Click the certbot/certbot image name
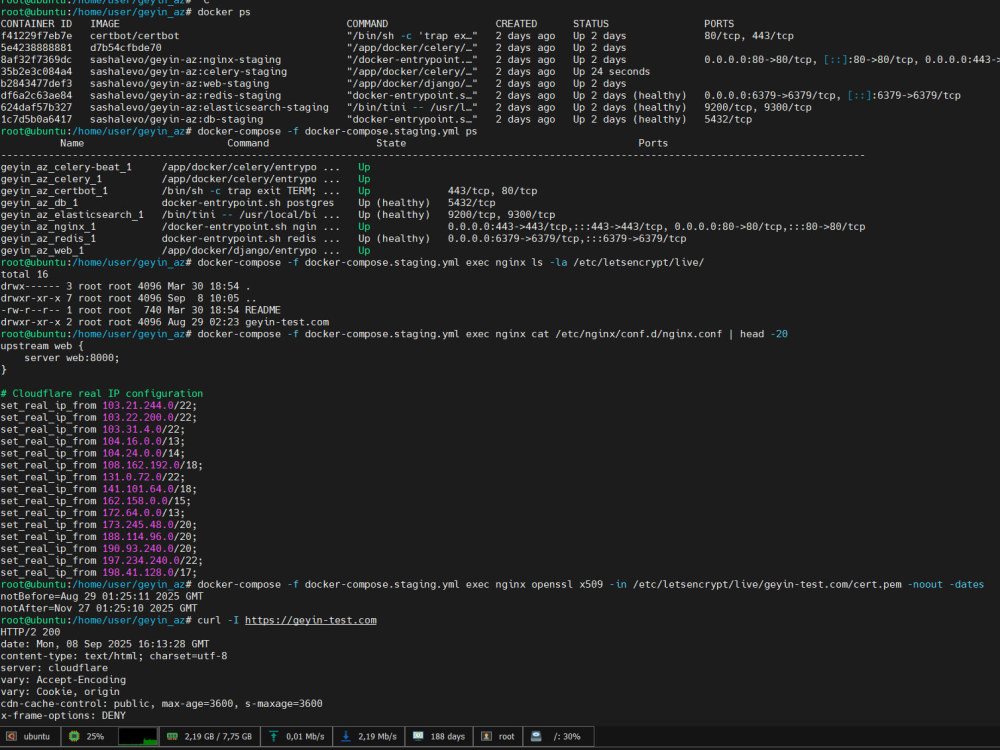 pyautogui.click(x=135, y=36)
